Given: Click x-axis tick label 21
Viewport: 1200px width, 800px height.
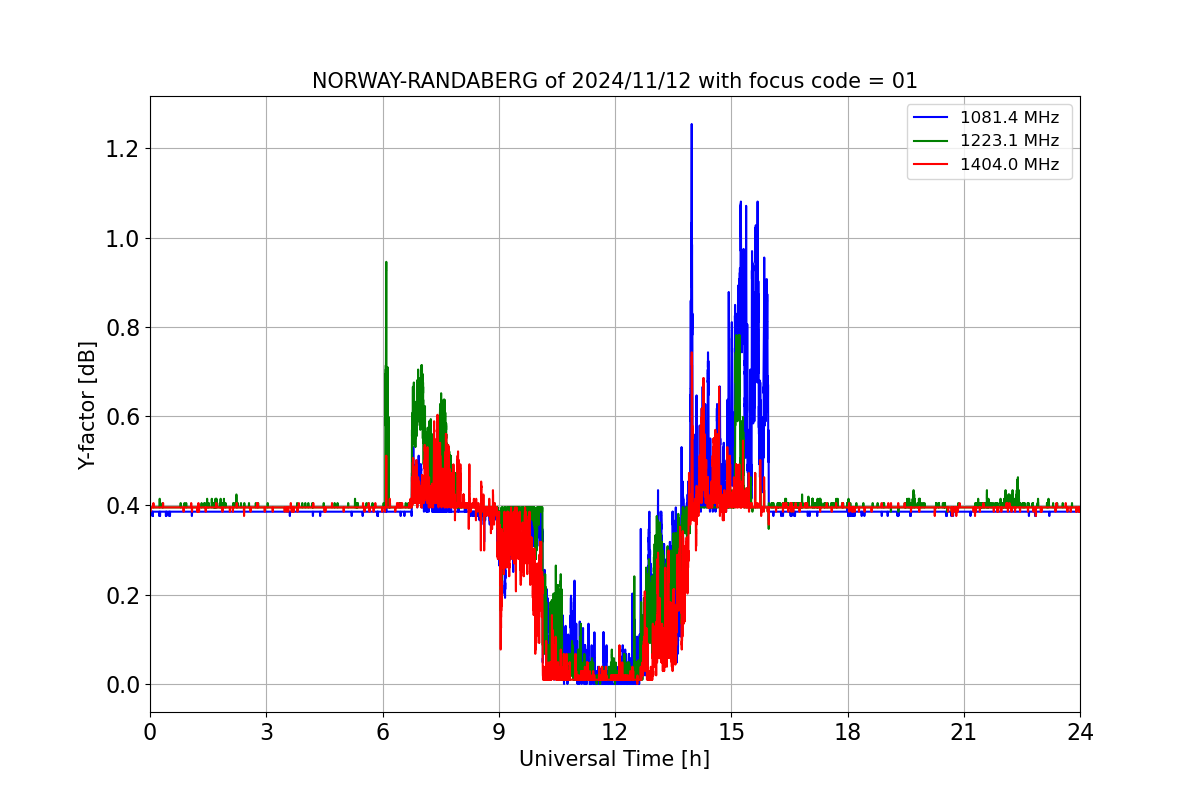Looking at the screenshot, I should point(964,732).
